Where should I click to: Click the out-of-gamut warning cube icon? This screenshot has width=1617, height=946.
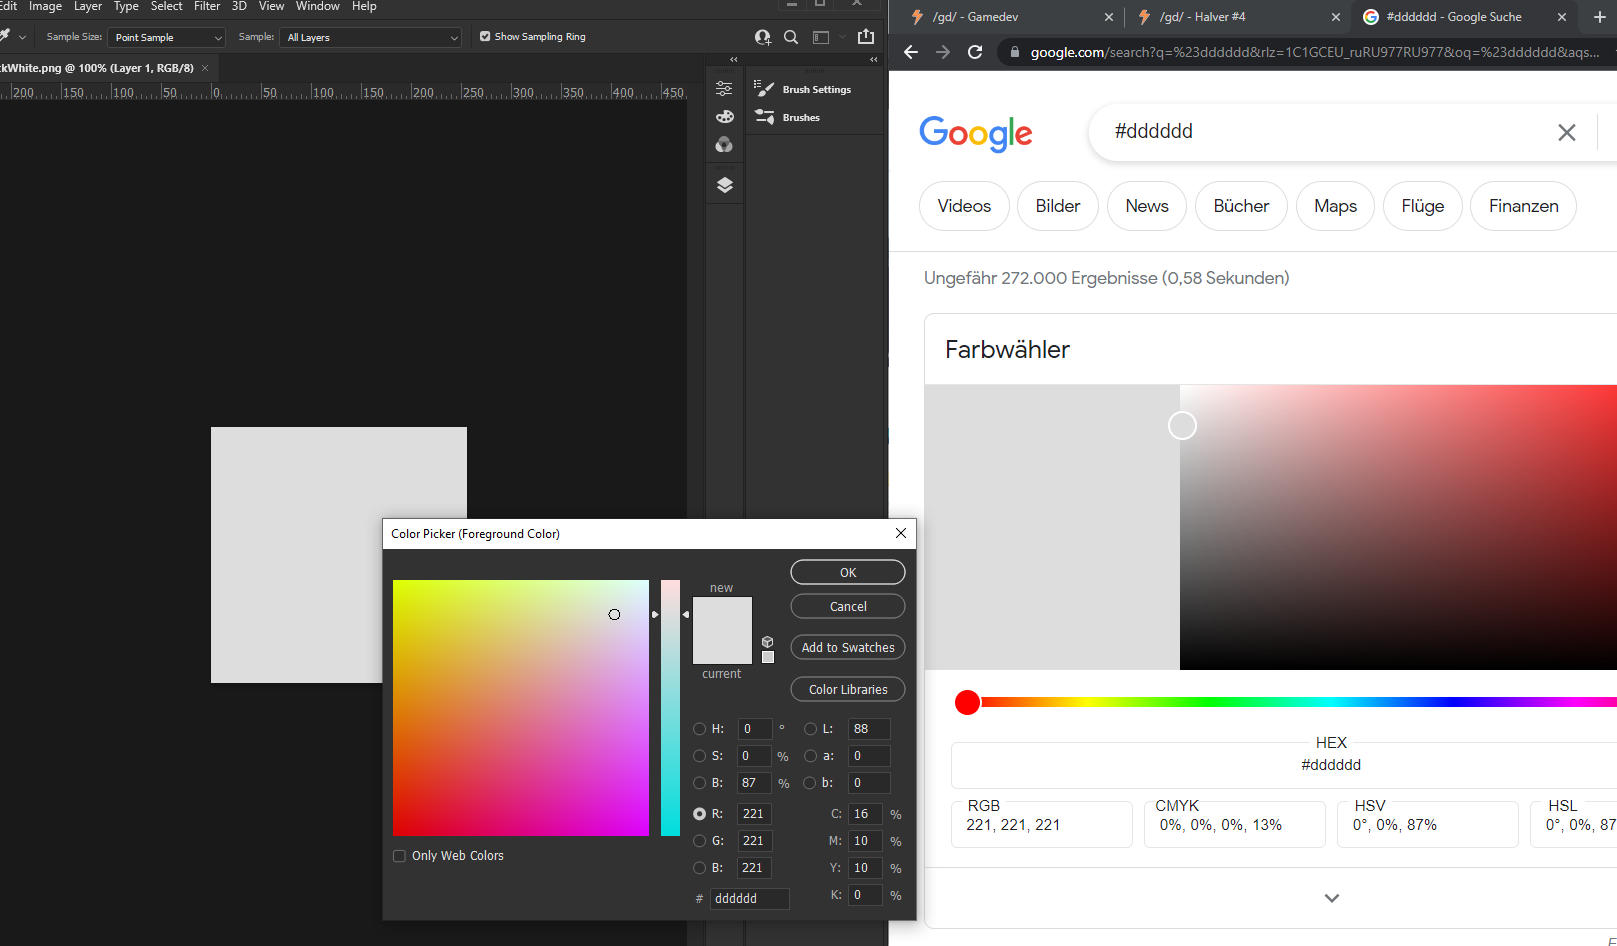pos(767,642)
